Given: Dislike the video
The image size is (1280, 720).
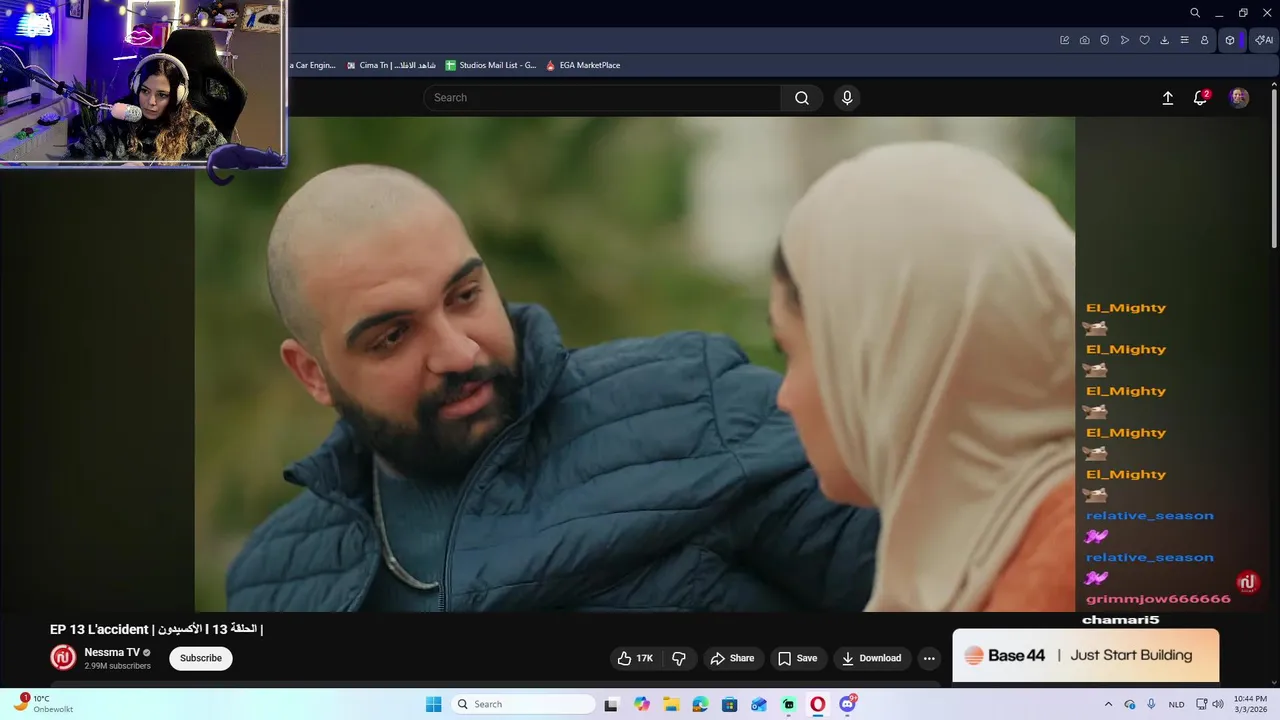Looking at the screenshot, I should (x=679, y=658).
